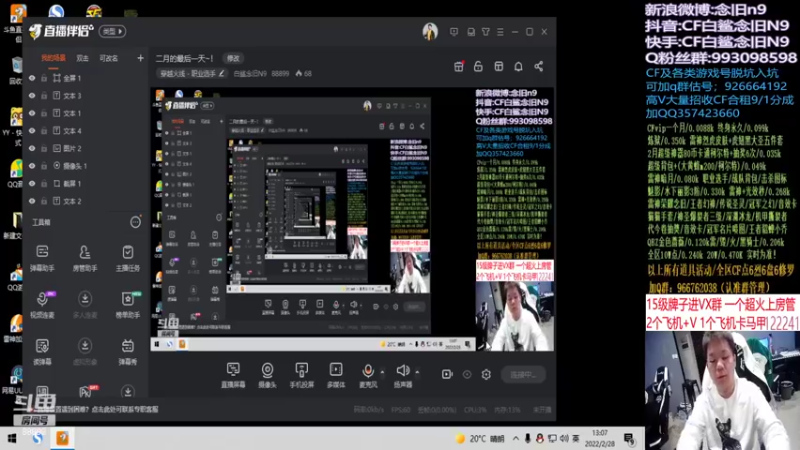Open the settings gear in the bottom bar
This screenshot has width=800, height=450.
click(486, 374)
